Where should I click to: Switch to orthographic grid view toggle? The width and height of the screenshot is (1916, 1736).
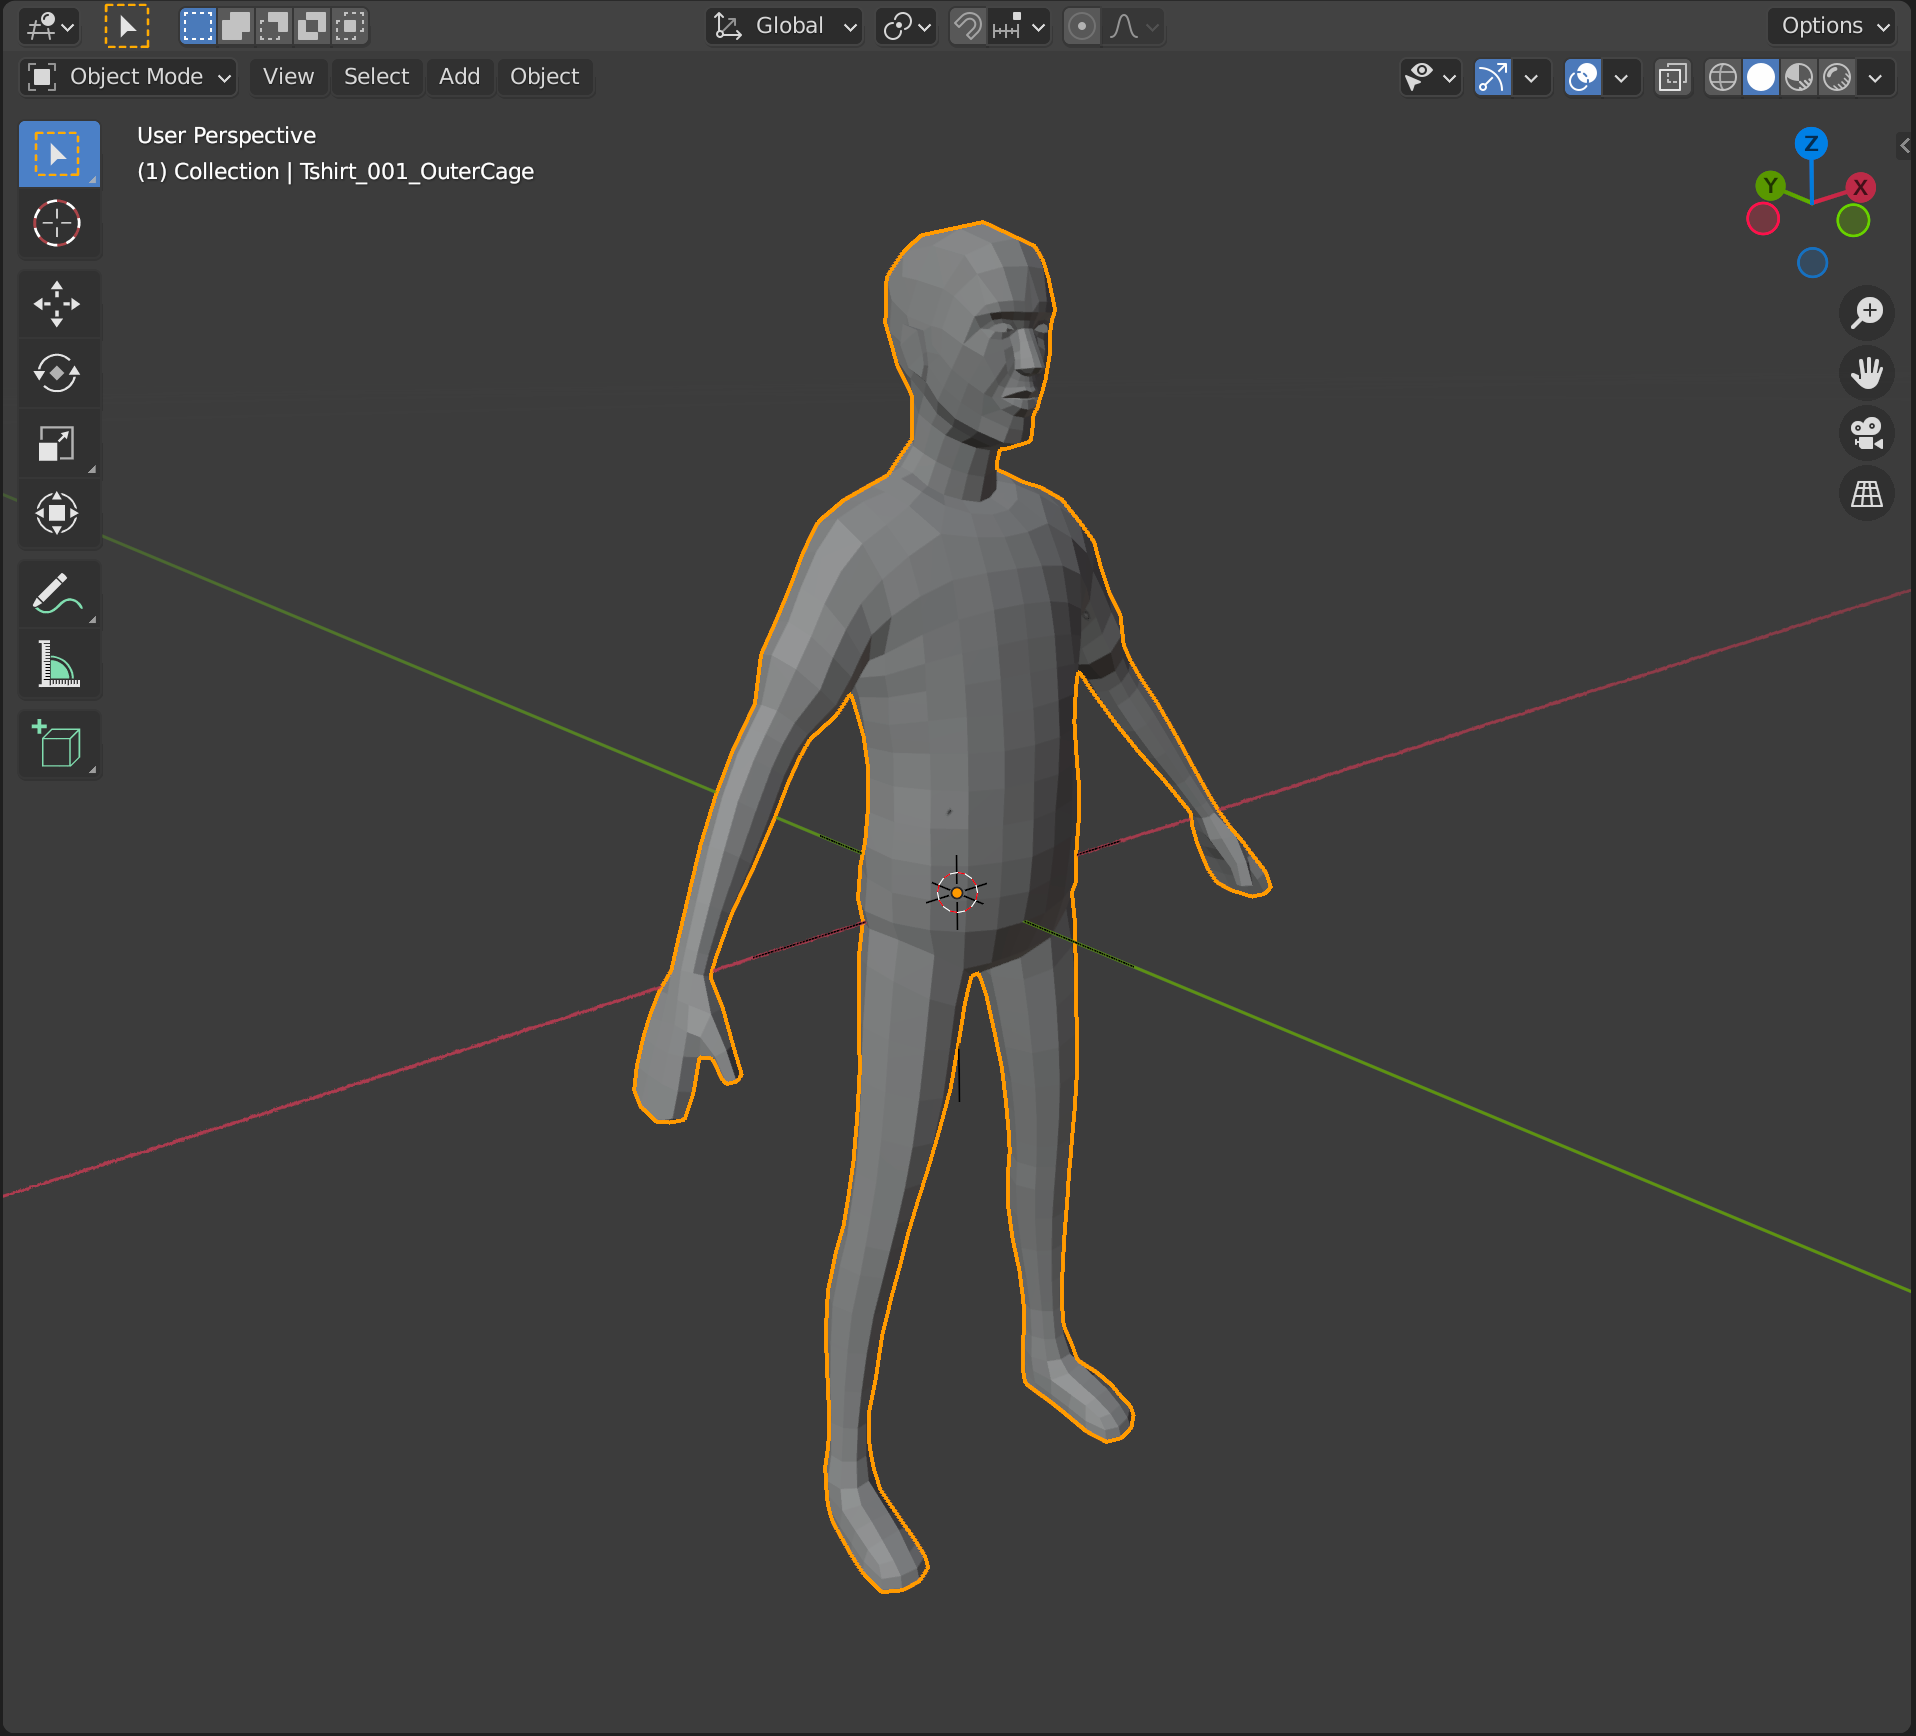pos(1866,494)
